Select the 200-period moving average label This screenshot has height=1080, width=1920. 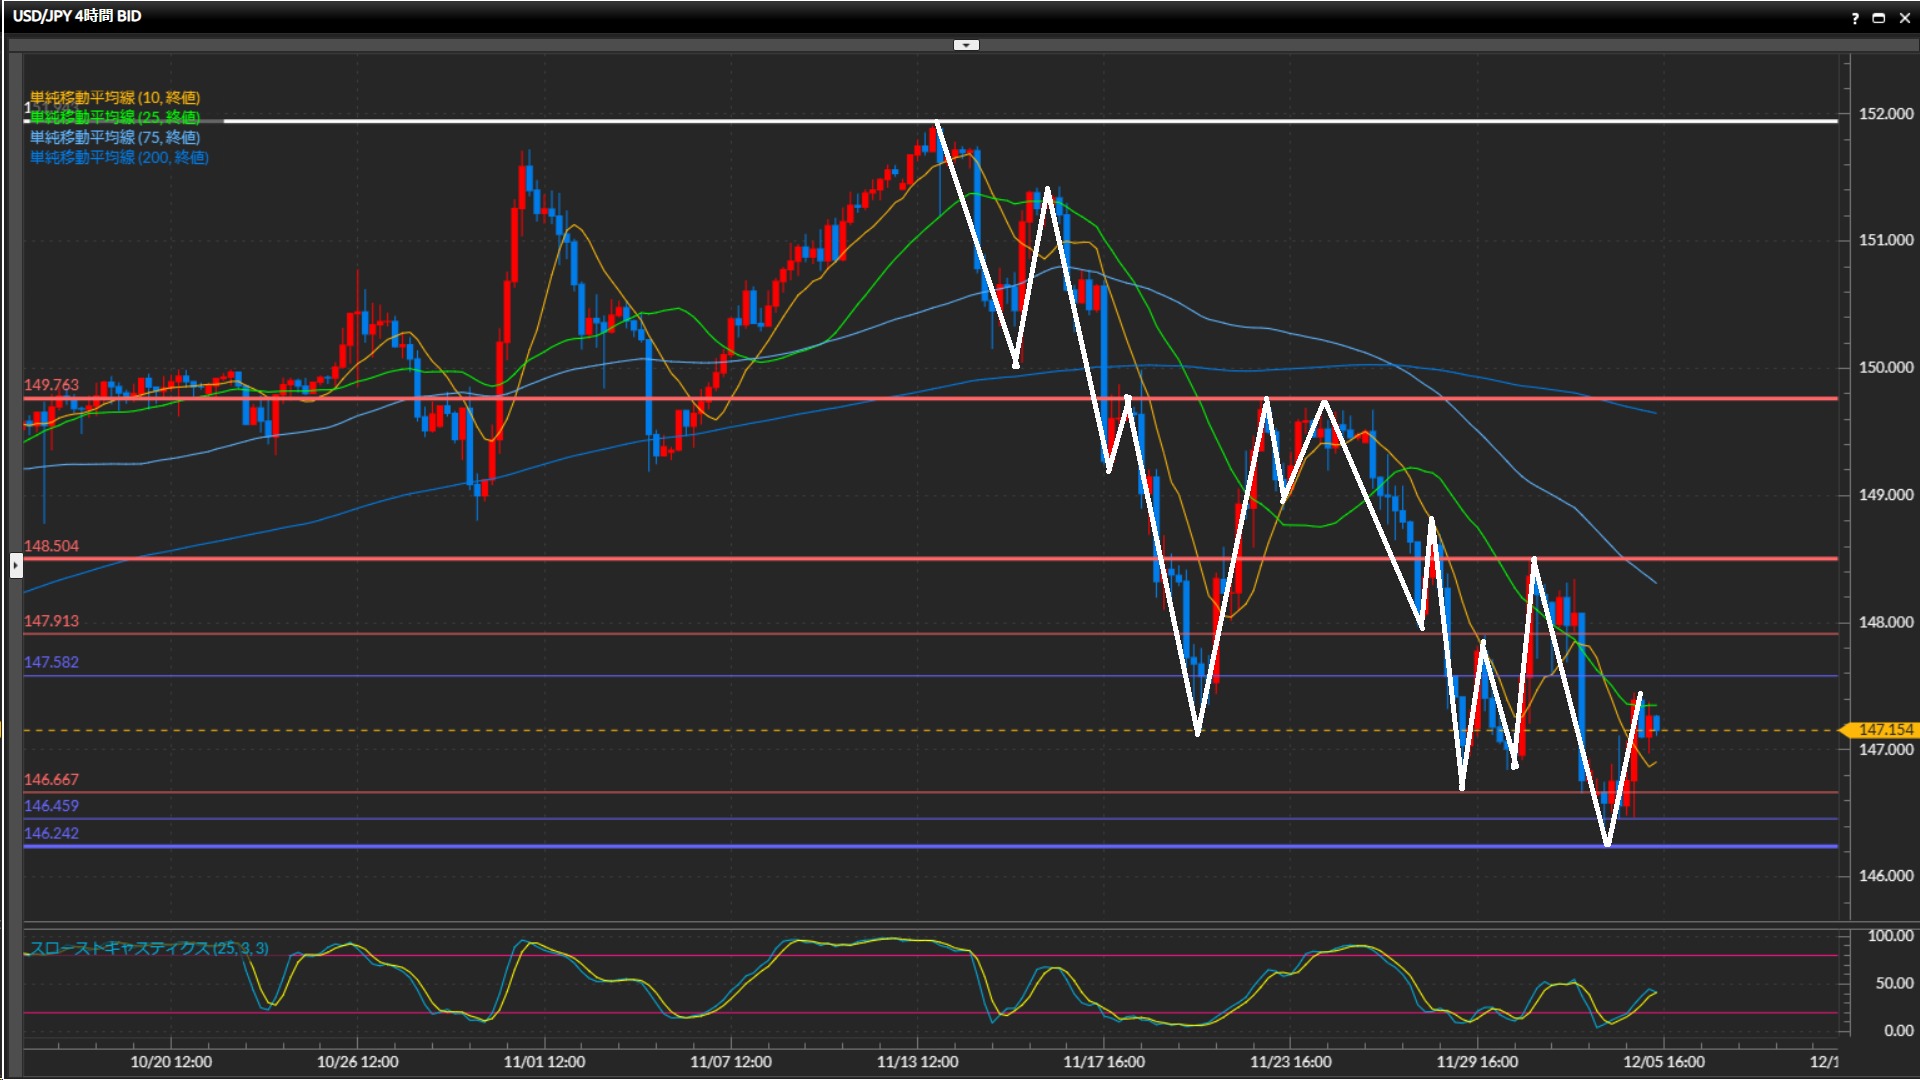pyautogui.click(x=119, y=157)
